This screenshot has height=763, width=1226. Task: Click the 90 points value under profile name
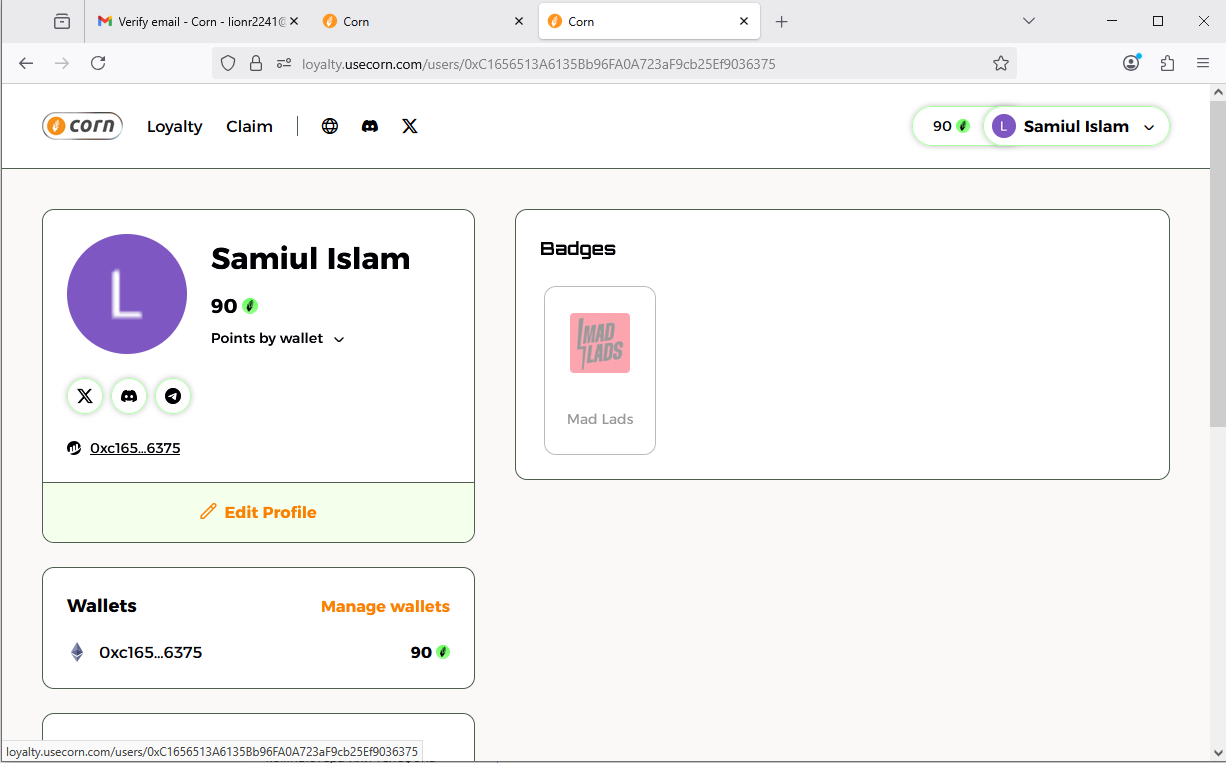(x=234, y=306)
